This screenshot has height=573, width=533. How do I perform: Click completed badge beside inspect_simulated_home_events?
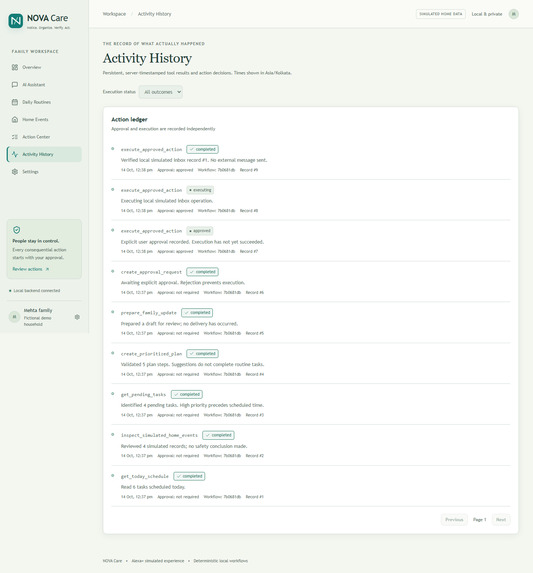218,435
